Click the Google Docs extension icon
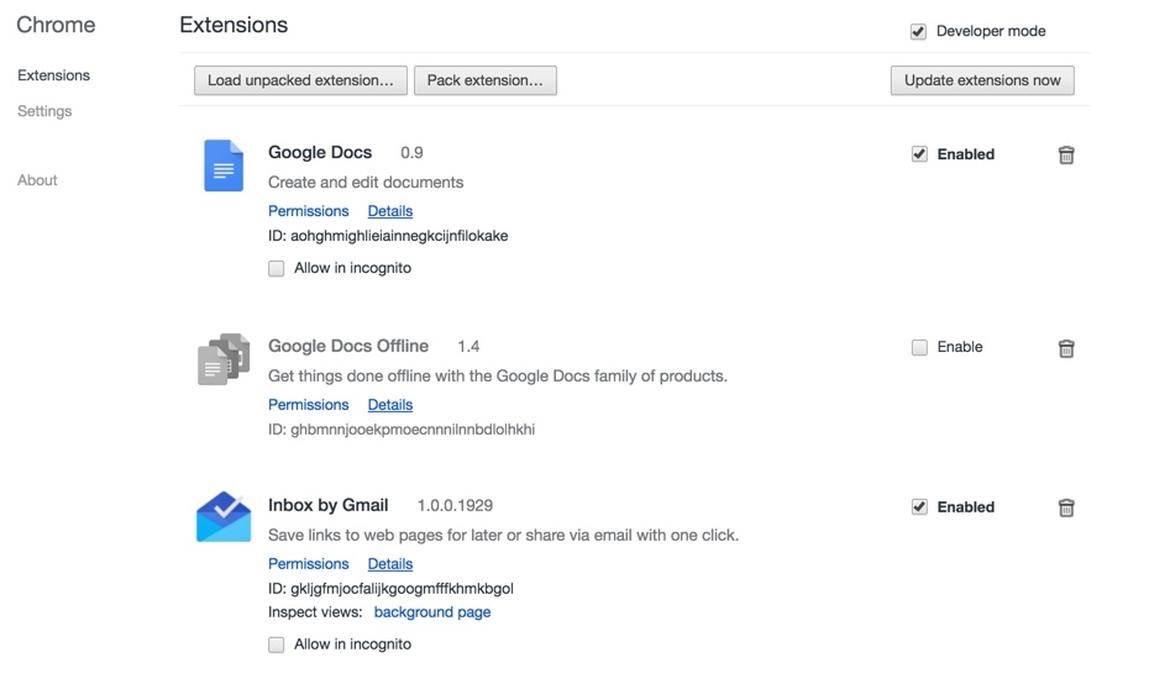This screenshot has width=1170, height=684. point(223,165)
